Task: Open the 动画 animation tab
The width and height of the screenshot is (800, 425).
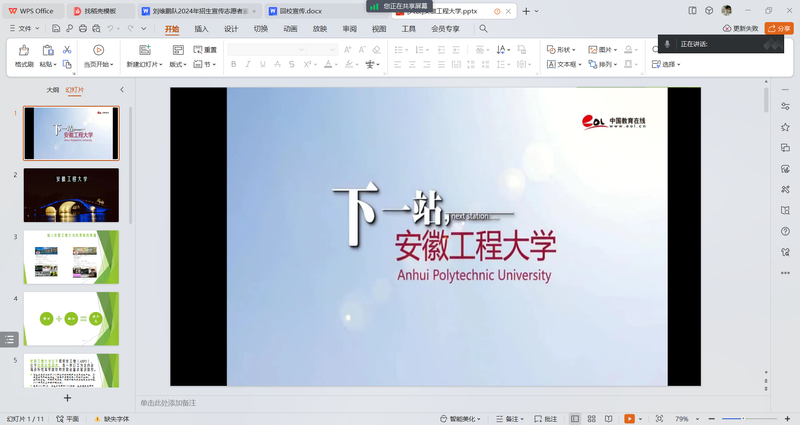Action: click(290, 29)
